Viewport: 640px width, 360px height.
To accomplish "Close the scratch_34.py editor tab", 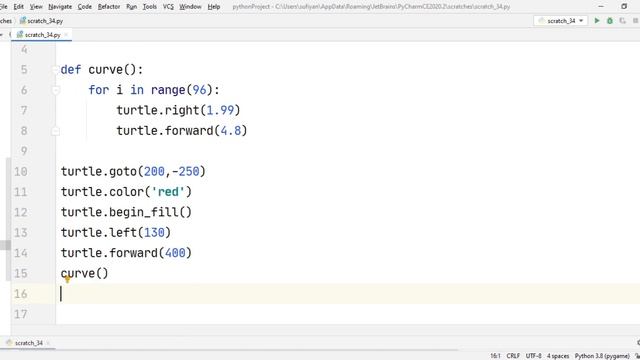I will tap(66, 35).
